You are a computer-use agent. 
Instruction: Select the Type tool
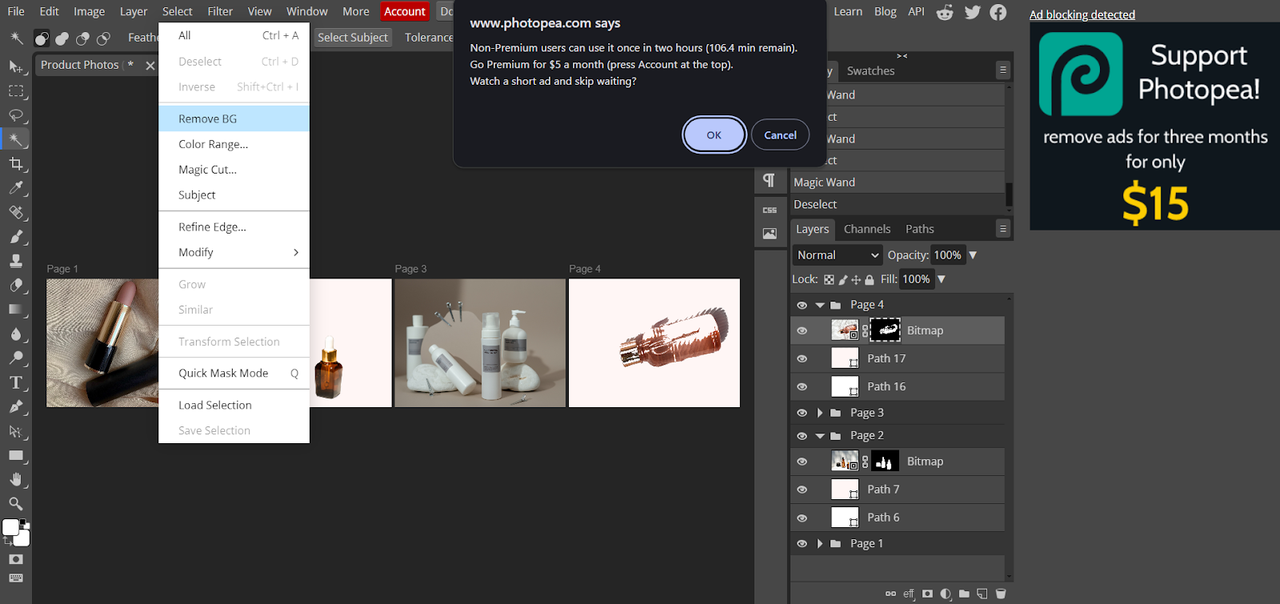click(16, 382)
